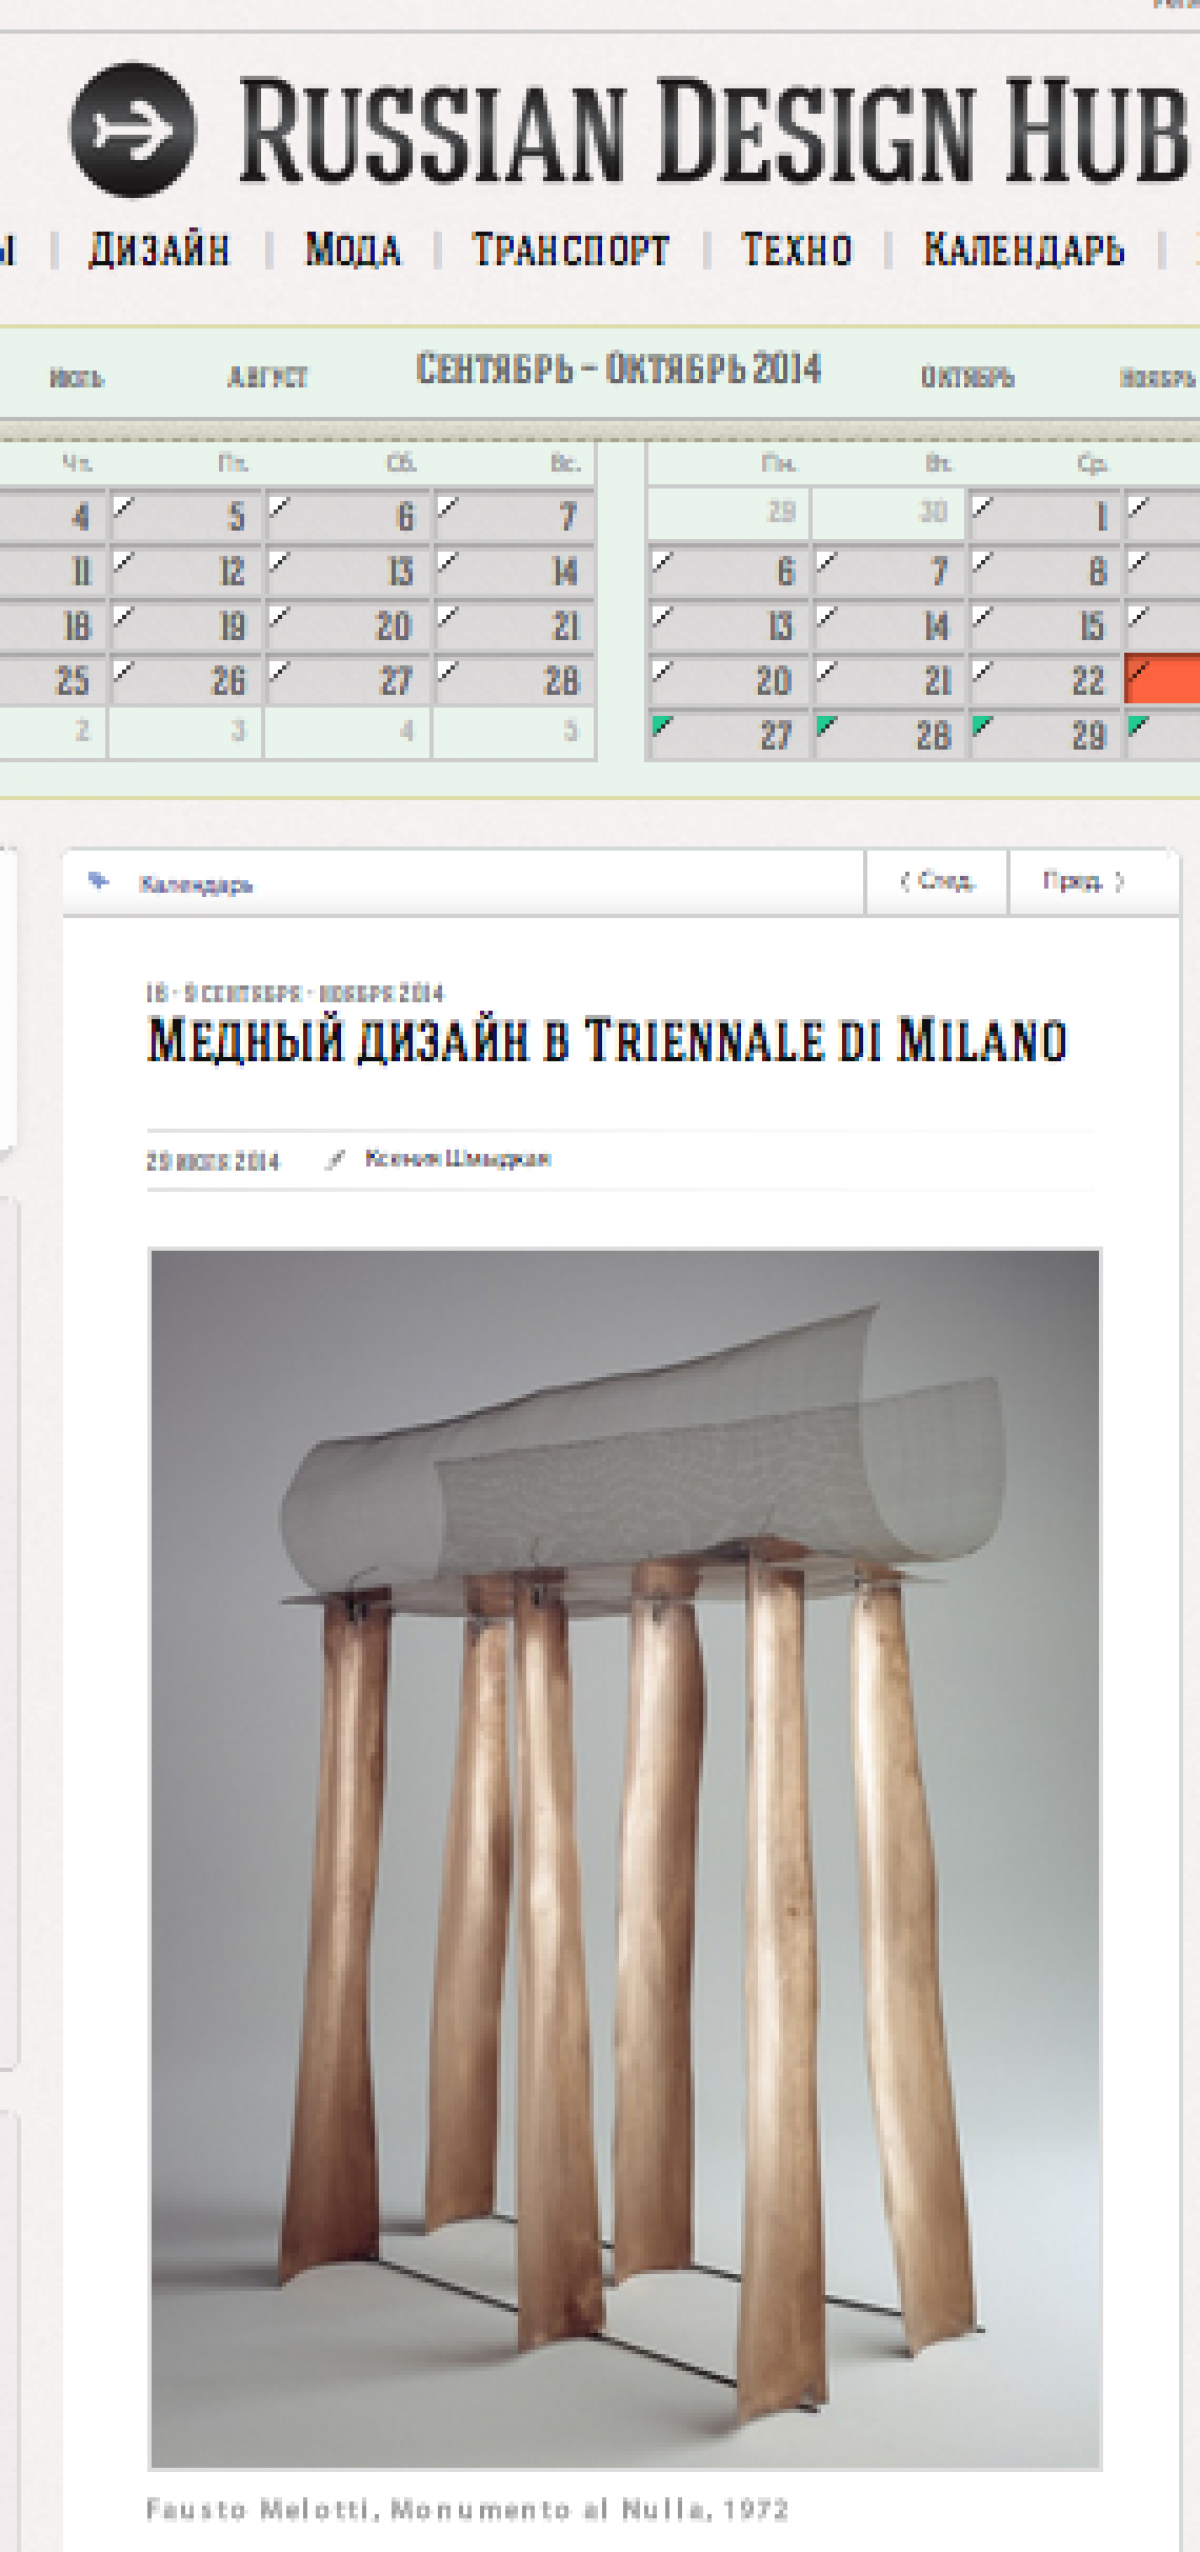Pick Saturday, September 20 in the calendar

(348, 626)
